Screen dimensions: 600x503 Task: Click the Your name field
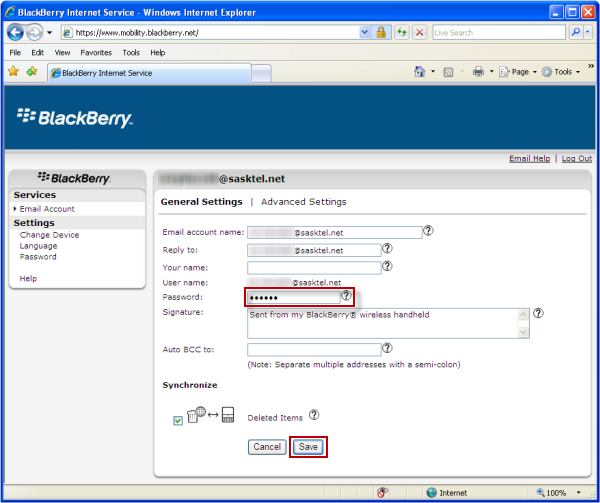pyautogui.click(x=314, y=268)
